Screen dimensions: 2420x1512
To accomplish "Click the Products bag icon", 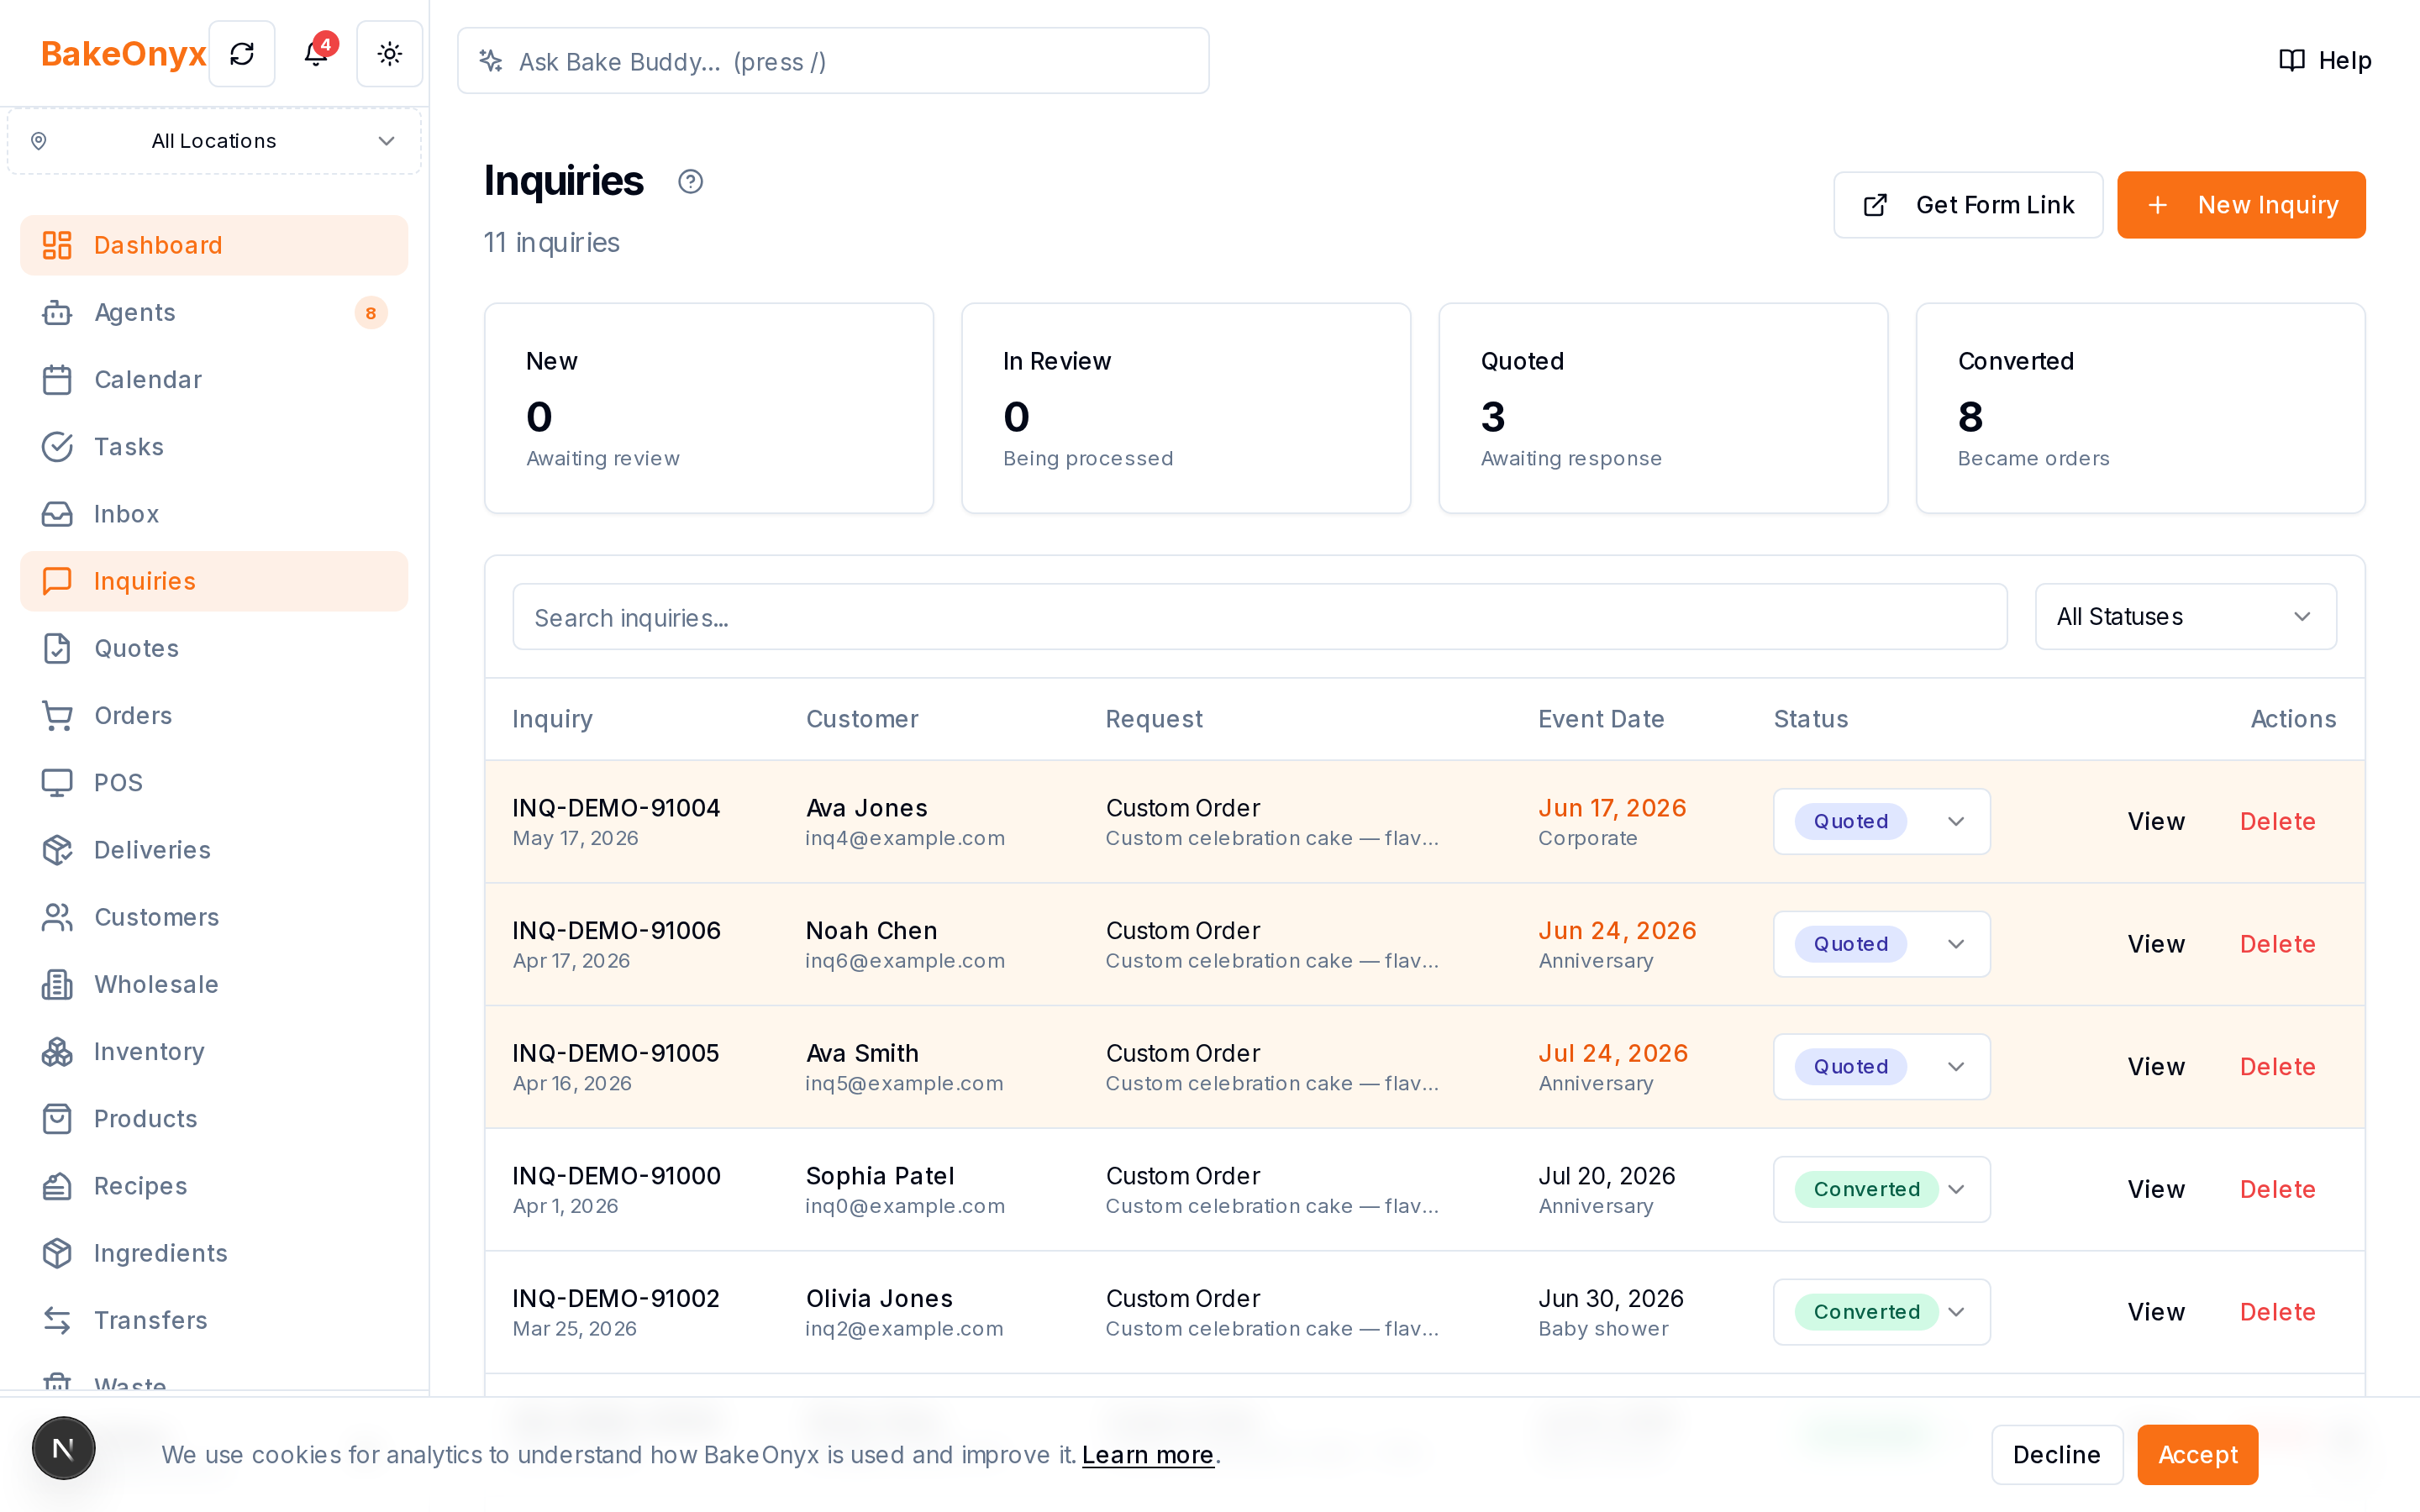I will [x=57, y=1118].
